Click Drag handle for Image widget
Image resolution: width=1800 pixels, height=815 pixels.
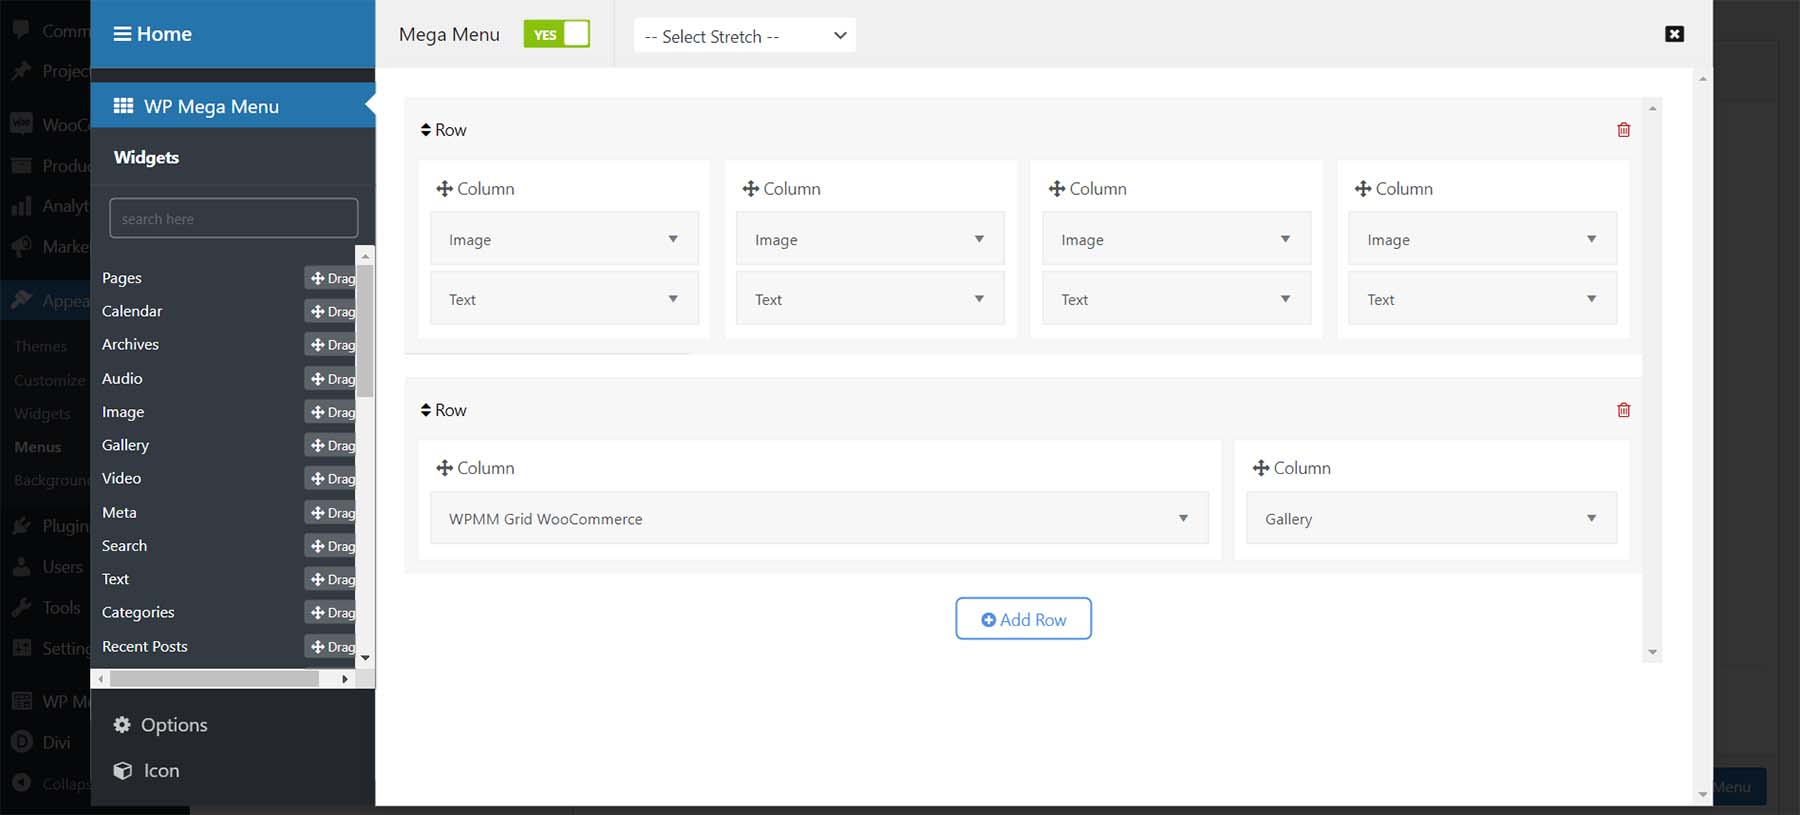[x=331, y=412]
